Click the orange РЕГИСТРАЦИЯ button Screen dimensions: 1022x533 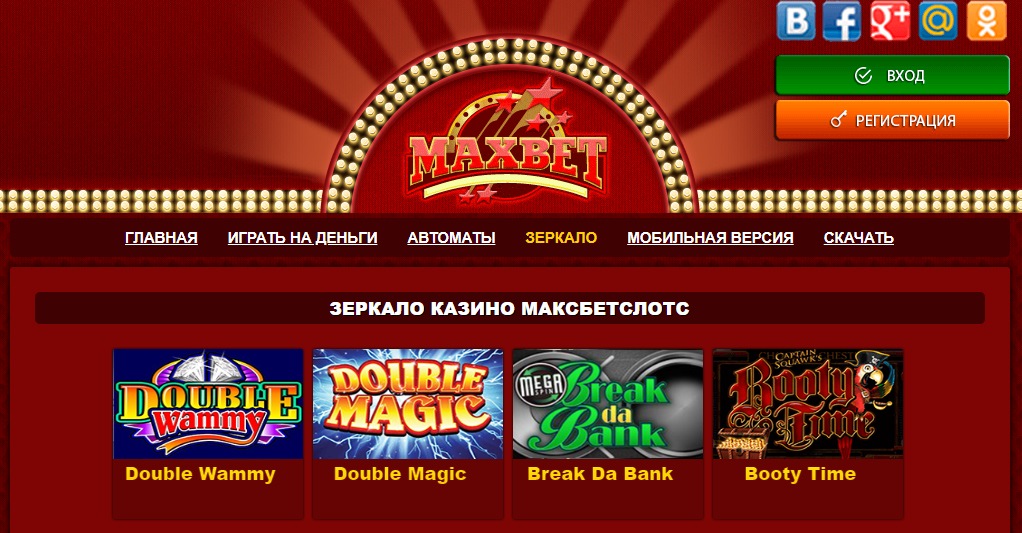coord(892,120)
